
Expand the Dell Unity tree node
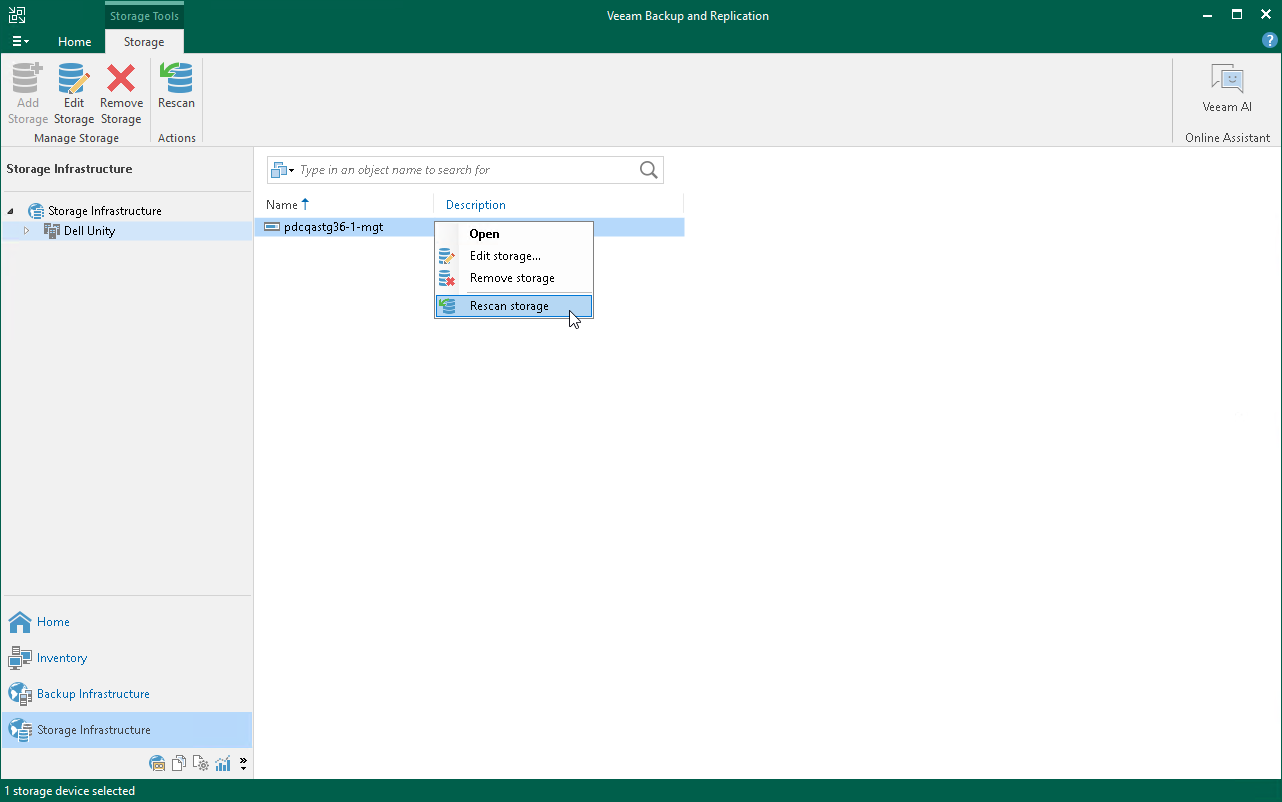click(x=27, y=231)
